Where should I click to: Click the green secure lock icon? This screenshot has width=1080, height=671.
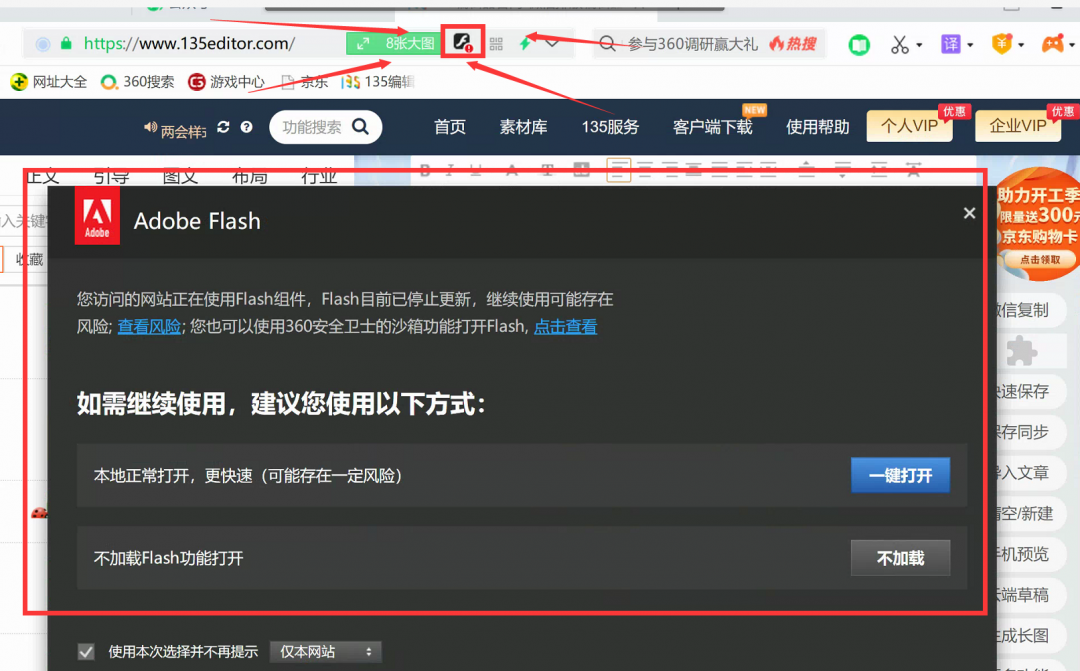66,43
